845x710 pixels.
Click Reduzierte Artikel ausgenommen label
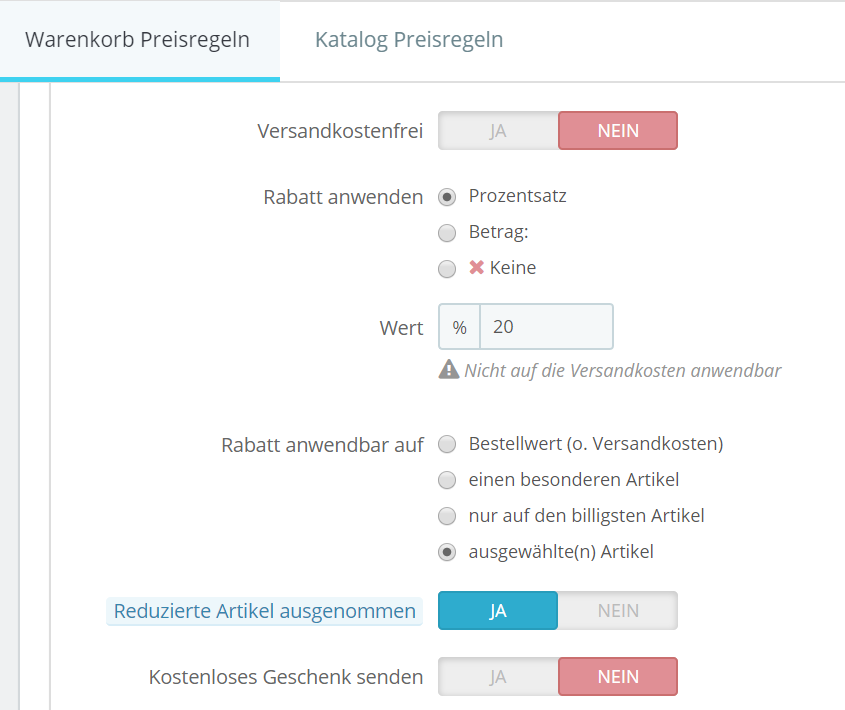point(264,611)
